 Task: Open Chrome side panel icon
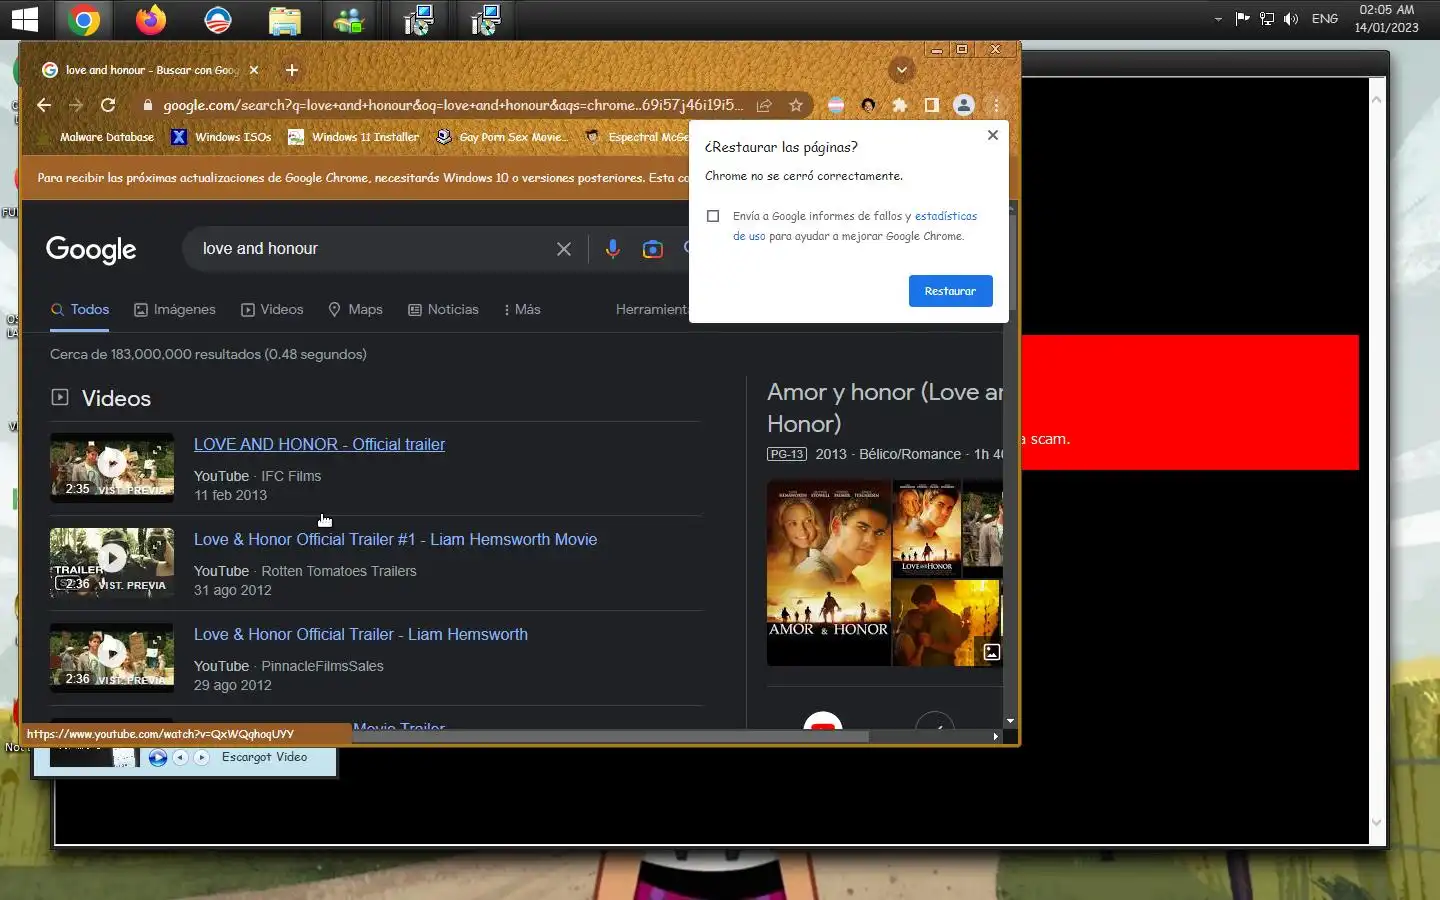click(x=932, y=105)
